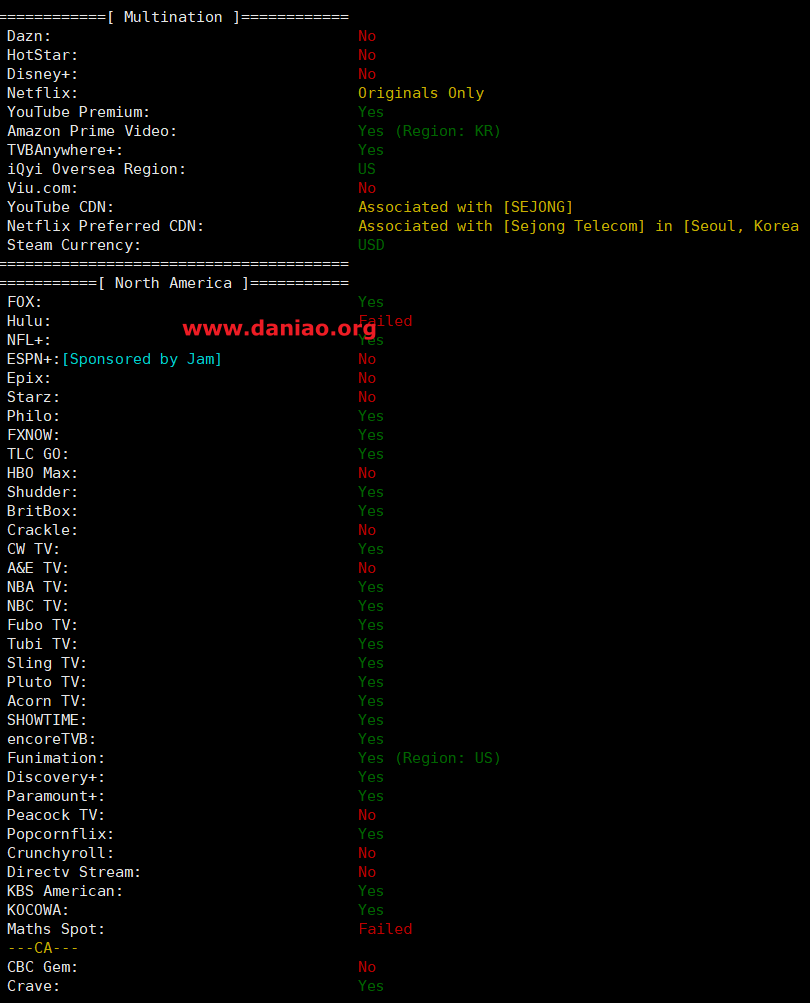Click the '[ North America ]' section header
This screenshot has width=810, height=1003.
coord(173,283)
